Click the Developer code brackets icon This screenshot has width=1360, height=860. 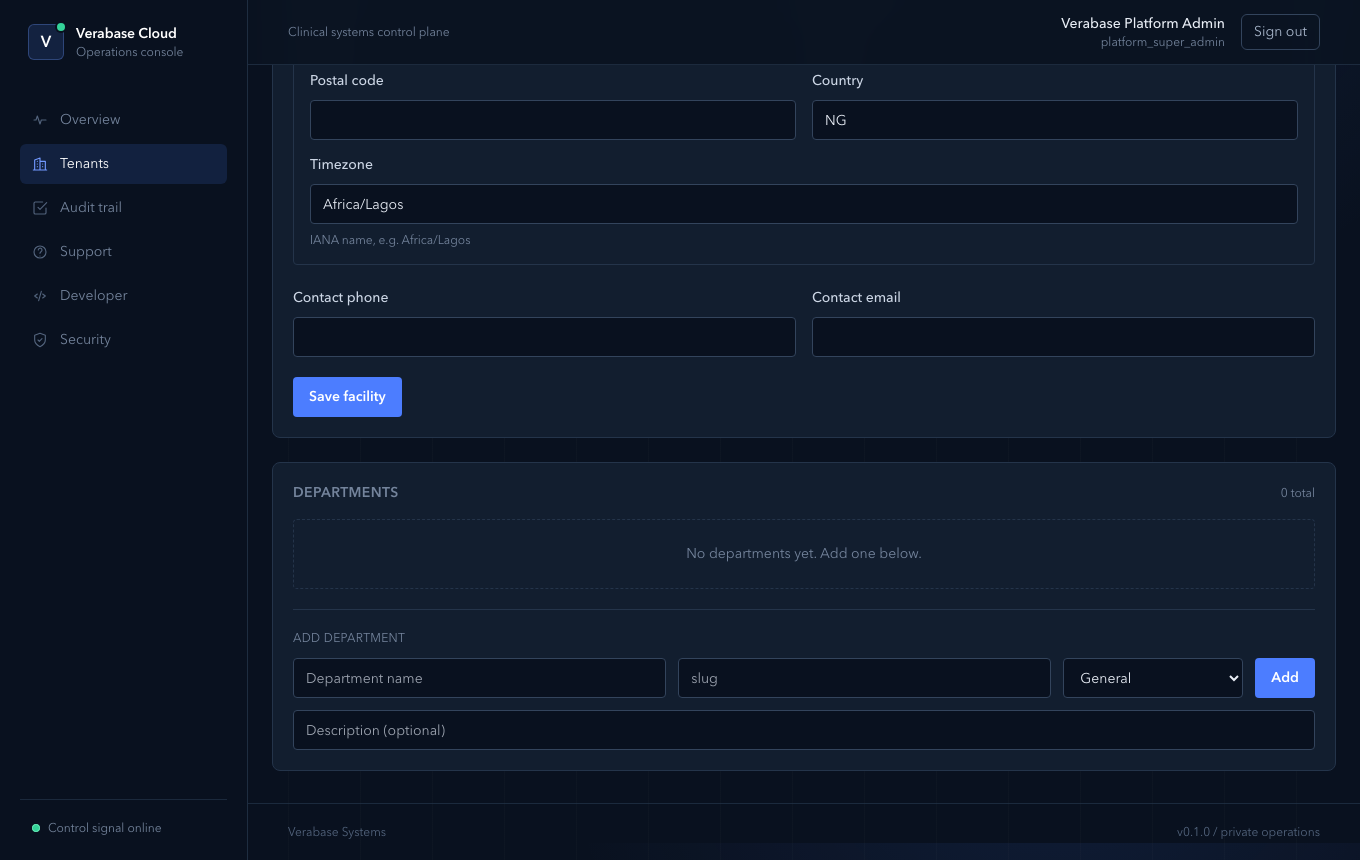pos(40,296)
